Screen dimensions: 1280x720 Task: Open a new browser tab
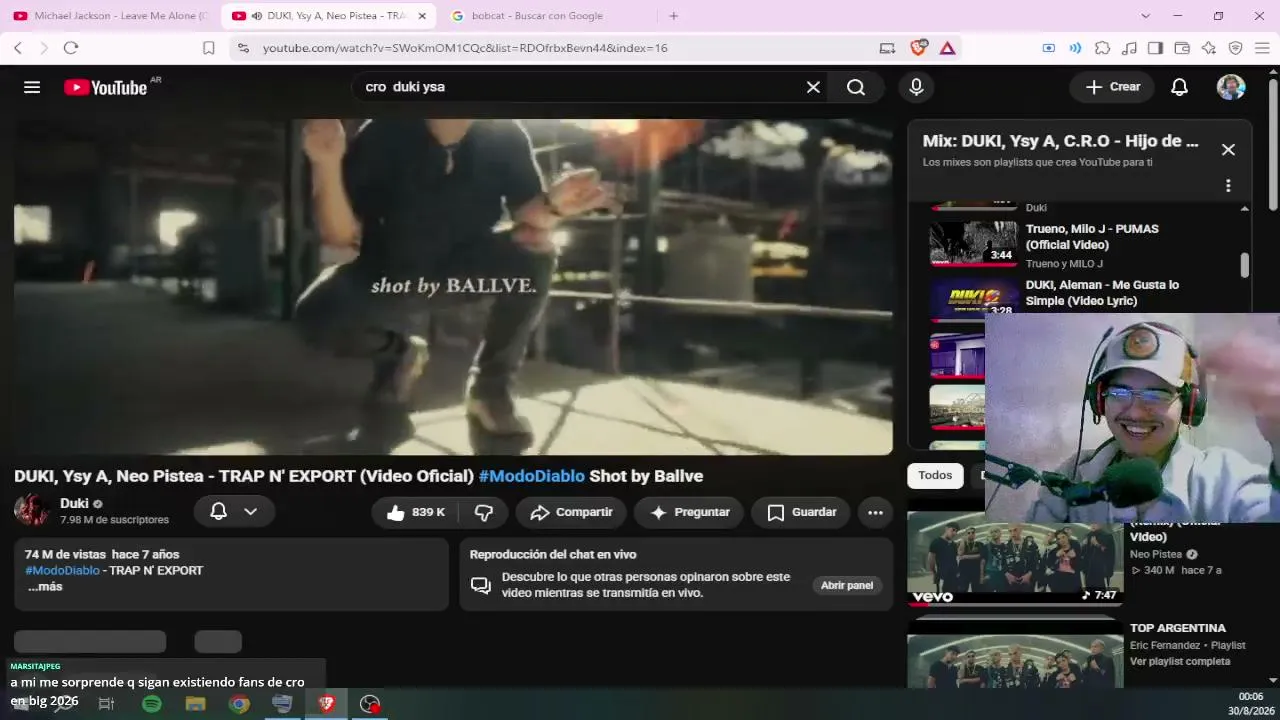point(674,16)
